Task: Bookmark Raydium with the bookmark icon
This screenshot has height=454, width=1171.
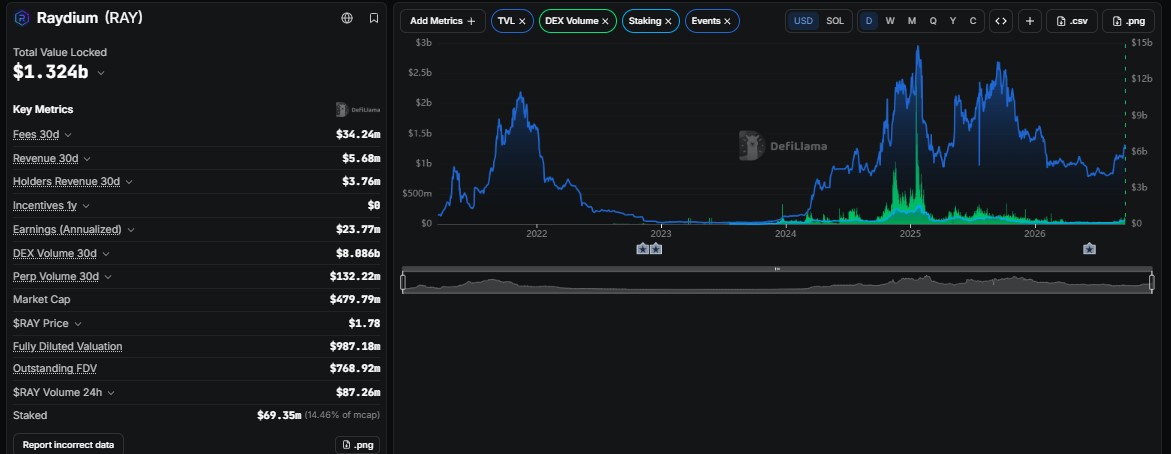Action: point(373,18)
